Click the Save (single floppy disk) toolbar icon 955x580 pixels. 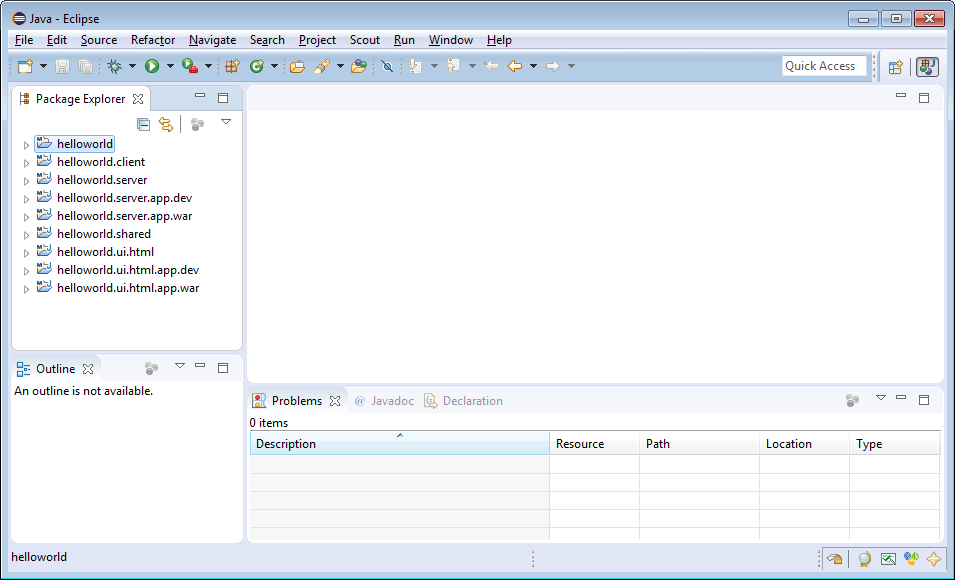62,66
